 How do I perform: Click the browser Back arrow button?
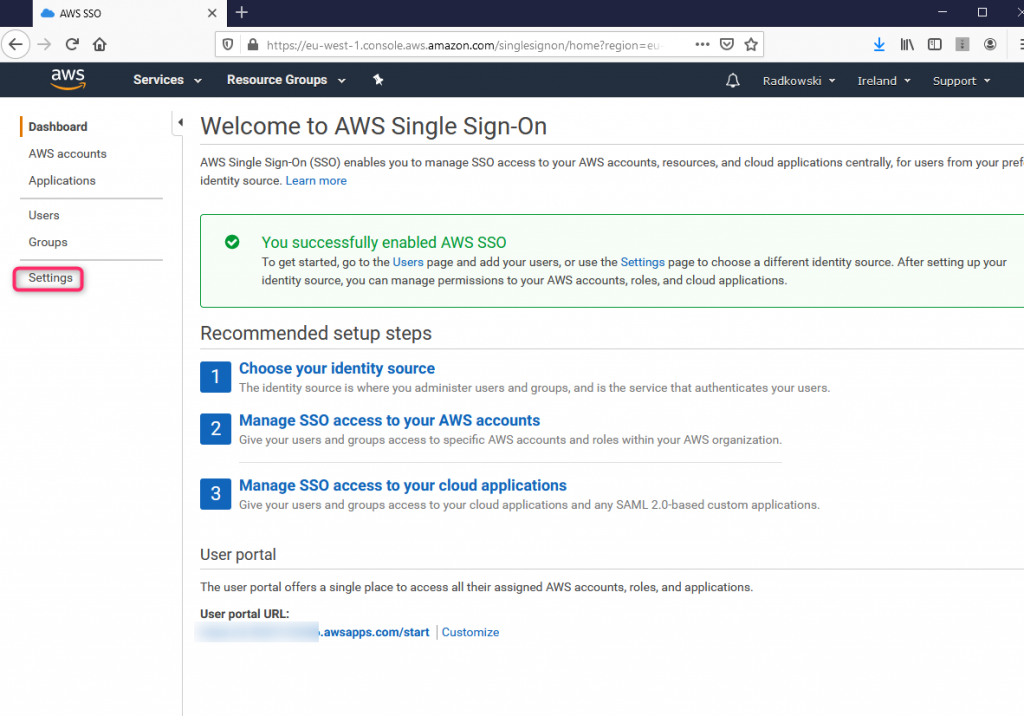coord(16,44)
